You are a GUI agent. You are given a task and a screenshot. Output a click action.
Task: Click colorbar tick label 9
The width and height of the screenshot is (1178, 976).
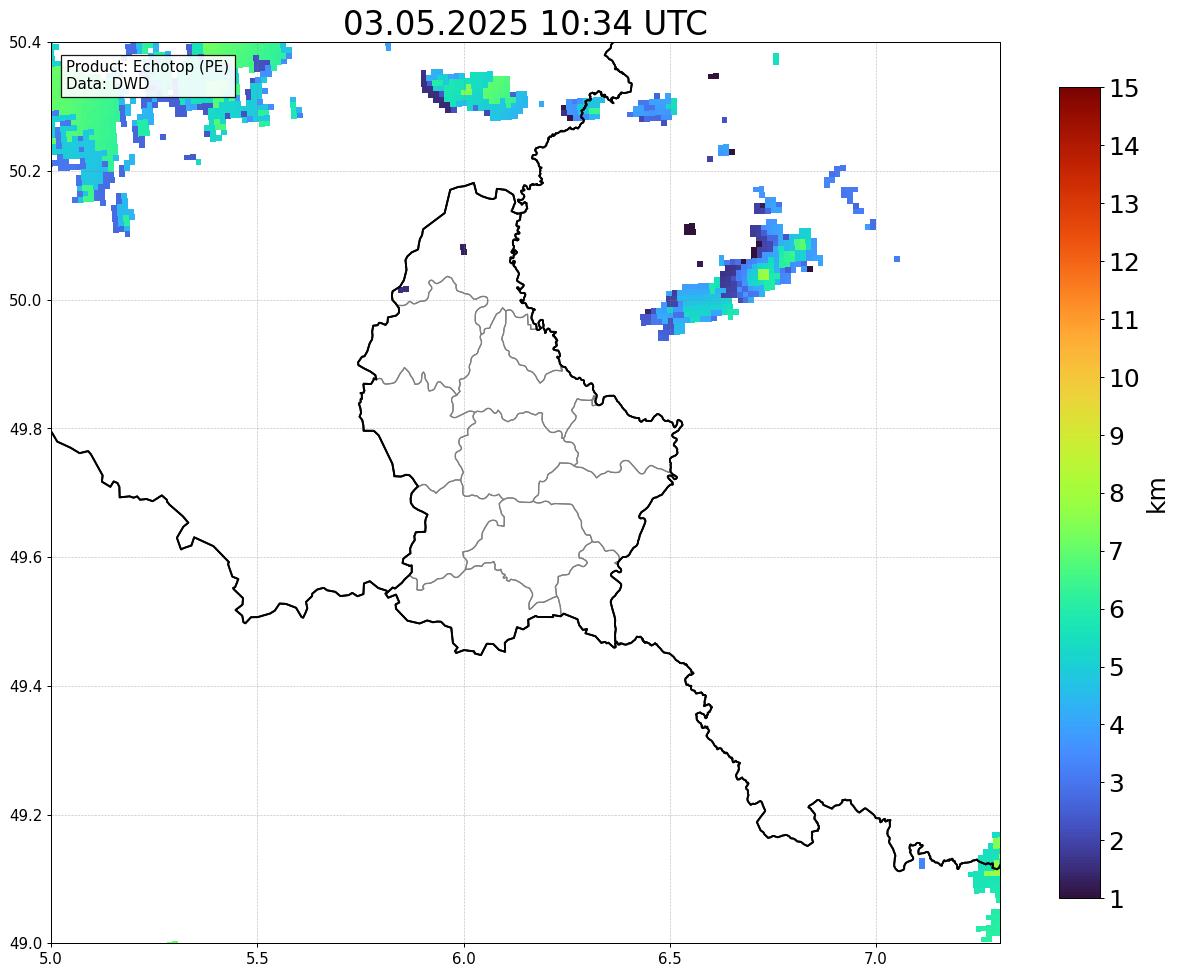1117,436
